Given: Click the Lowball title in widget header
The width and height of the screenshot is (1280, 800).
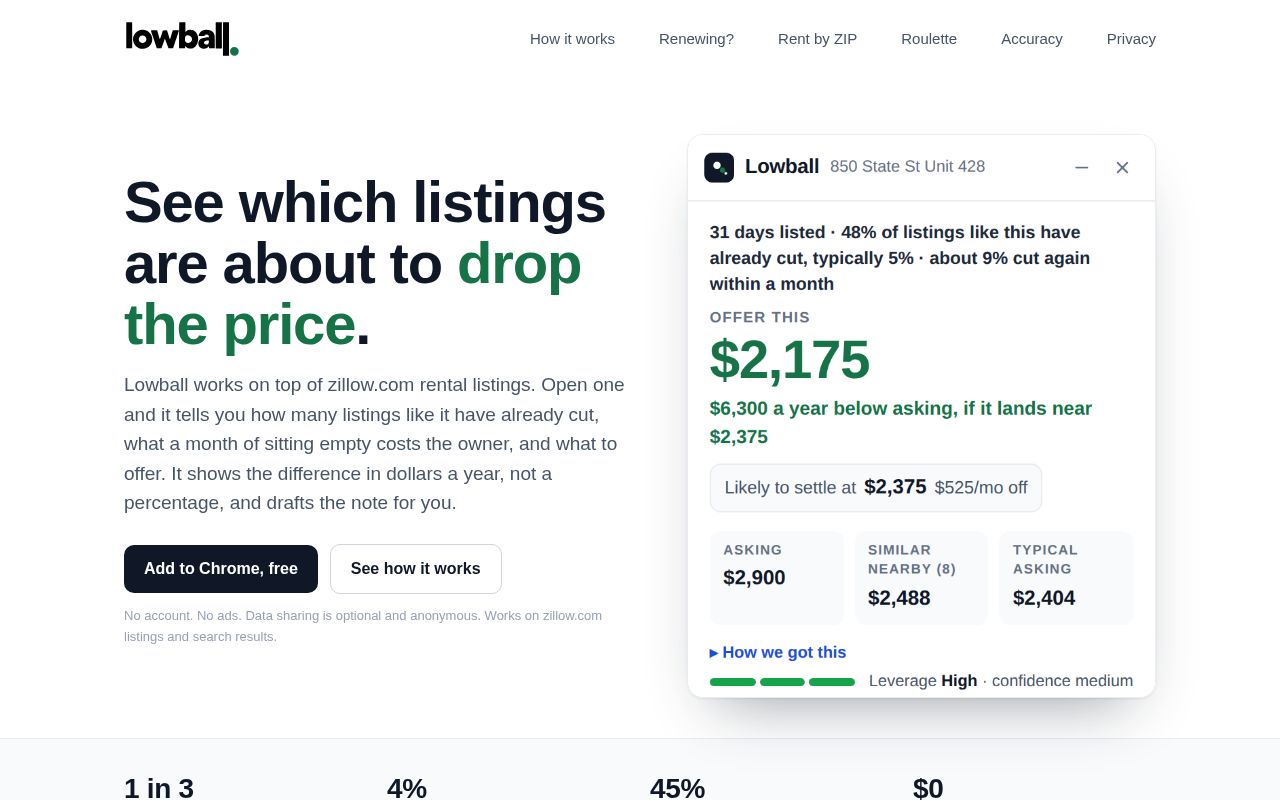Looking at the screenshot, I should pyautogui.click(x=782, y=167).
